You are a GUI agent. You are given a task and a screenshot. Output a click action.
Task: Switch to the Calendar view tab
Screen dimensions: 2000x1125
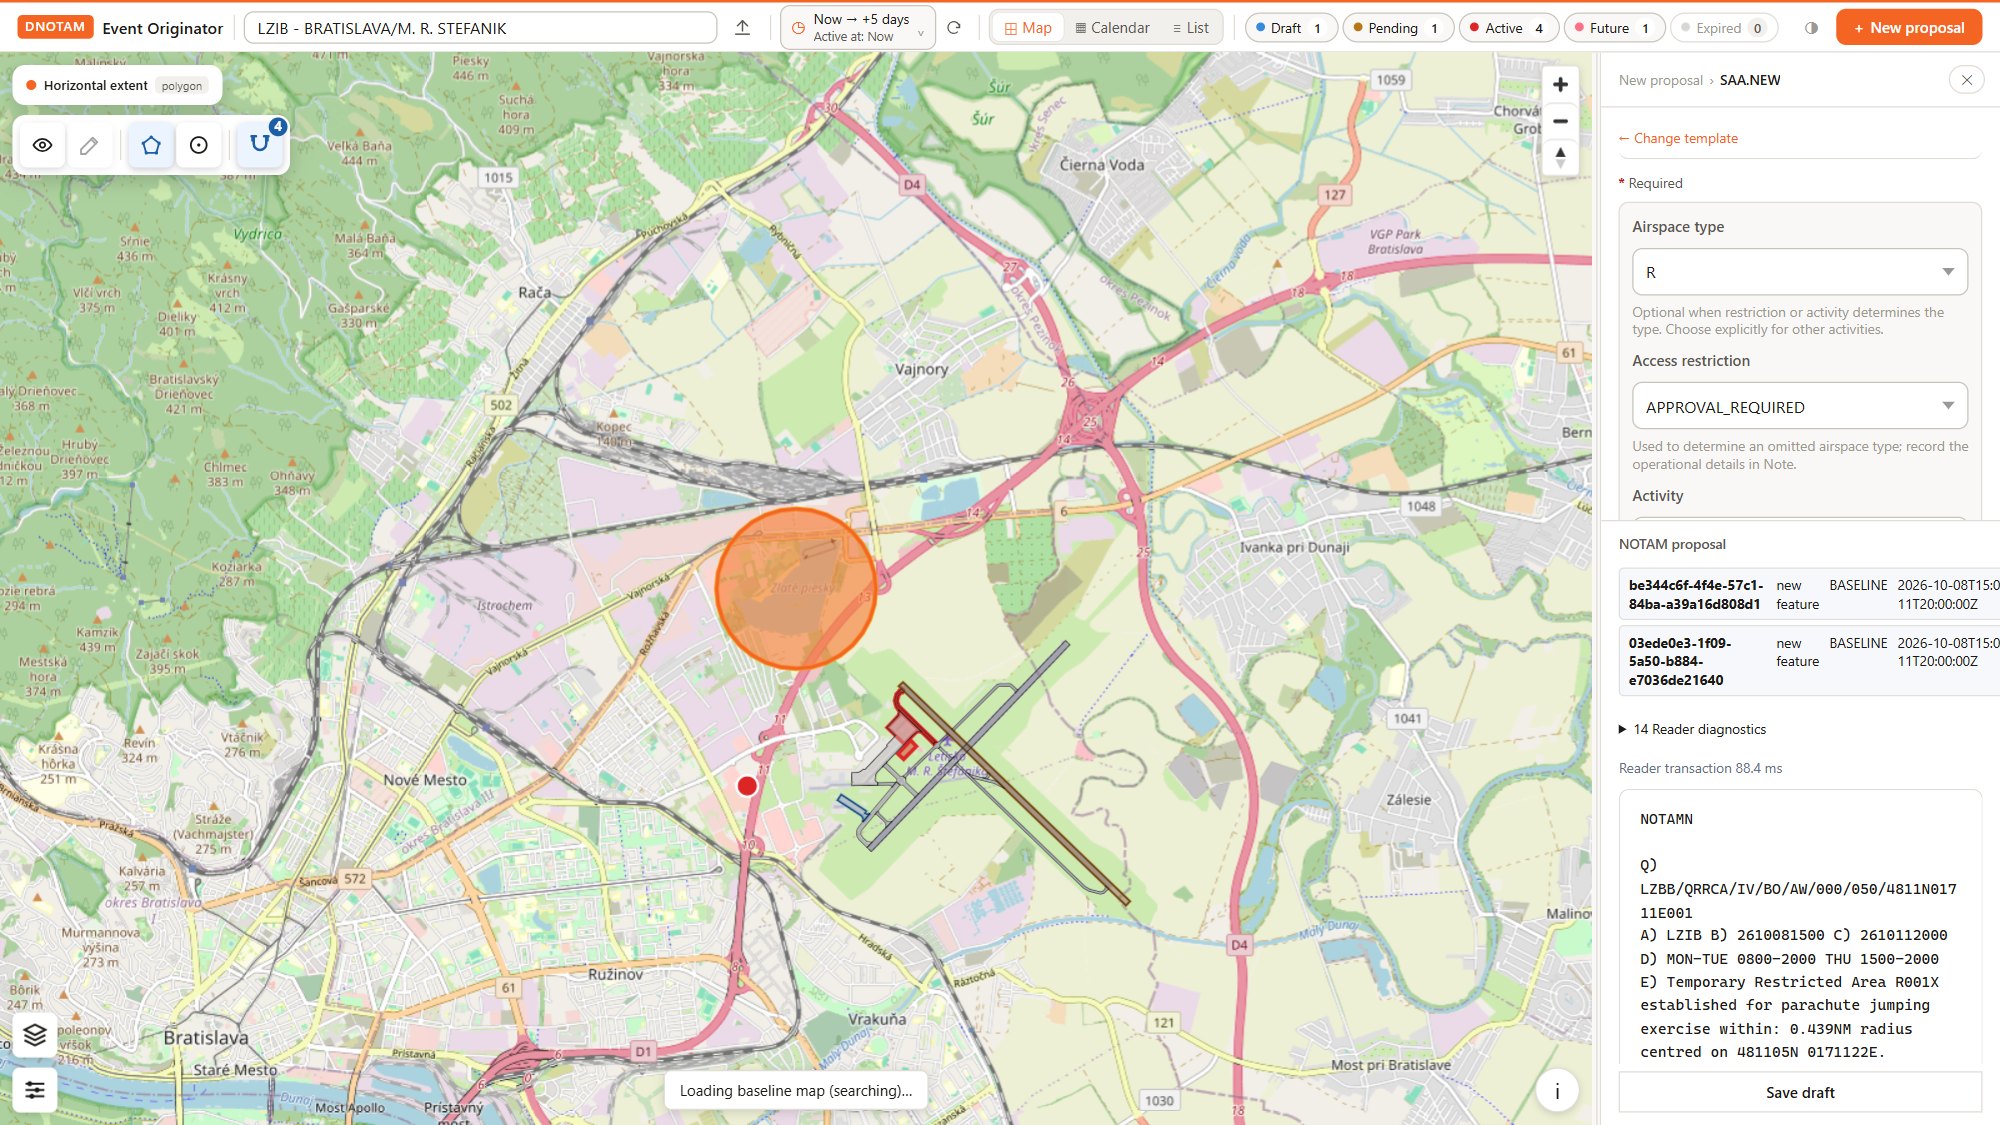1112,28
